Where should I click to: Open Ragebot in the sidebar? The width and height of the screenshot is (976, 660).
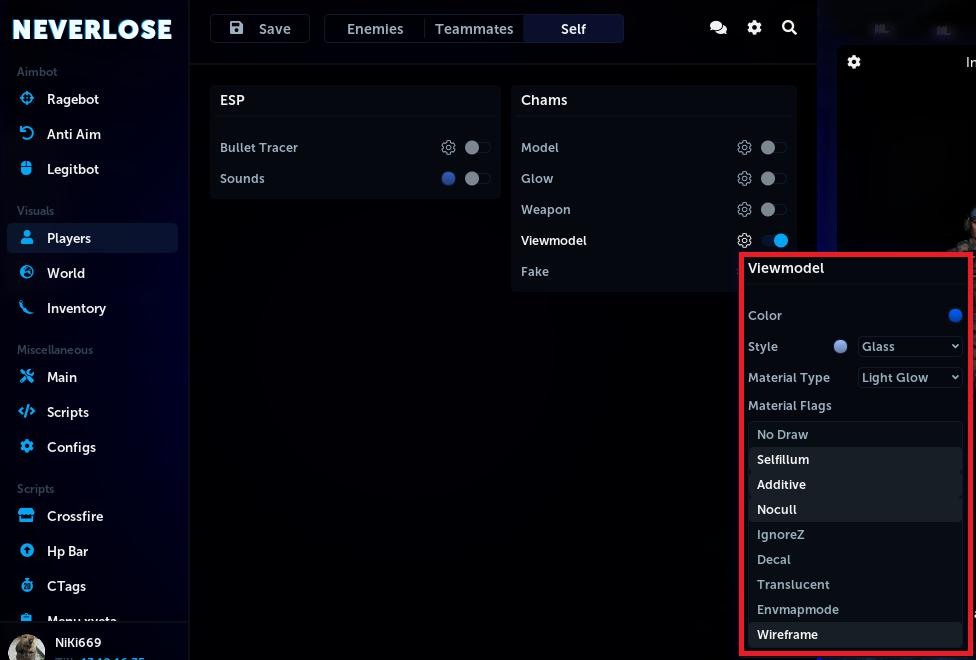(x=73, y=99)
